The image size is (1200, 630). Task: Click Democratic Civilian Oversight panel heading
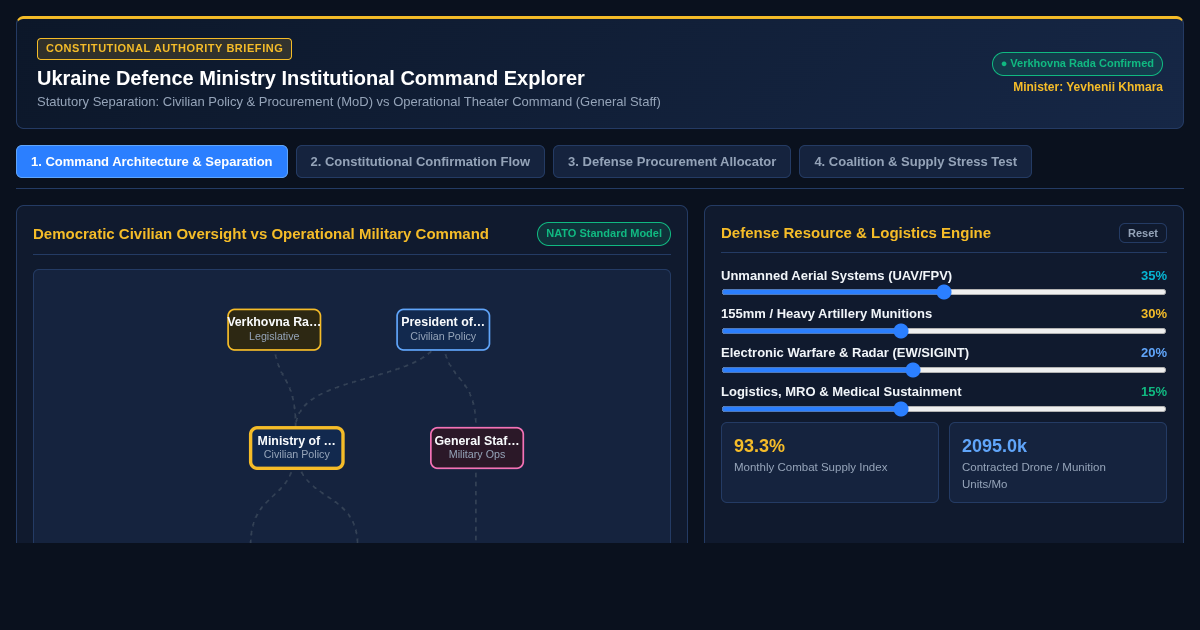pos(261,234)
